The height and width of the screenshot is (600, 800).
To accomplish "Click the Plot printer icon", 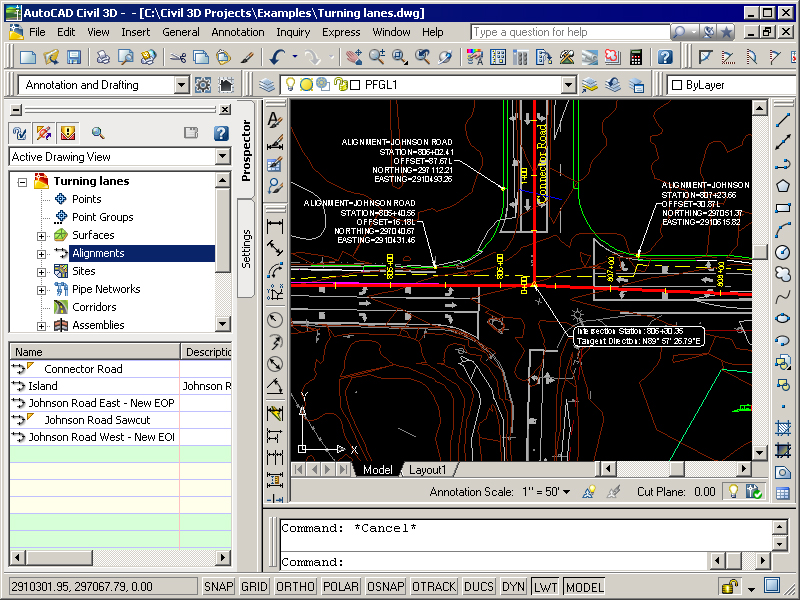I will pos(104,57).
